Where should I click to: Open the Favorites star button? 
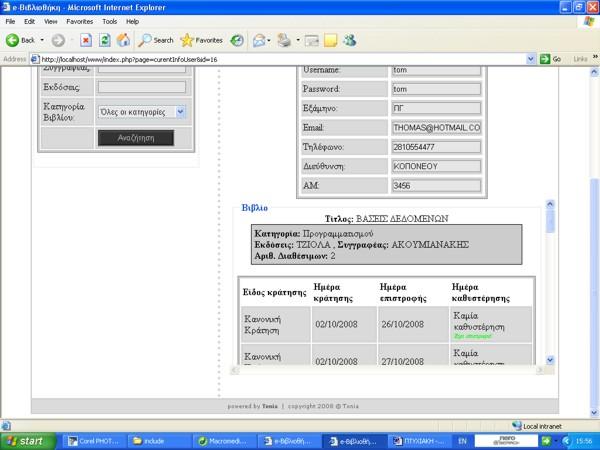[202, 40]
